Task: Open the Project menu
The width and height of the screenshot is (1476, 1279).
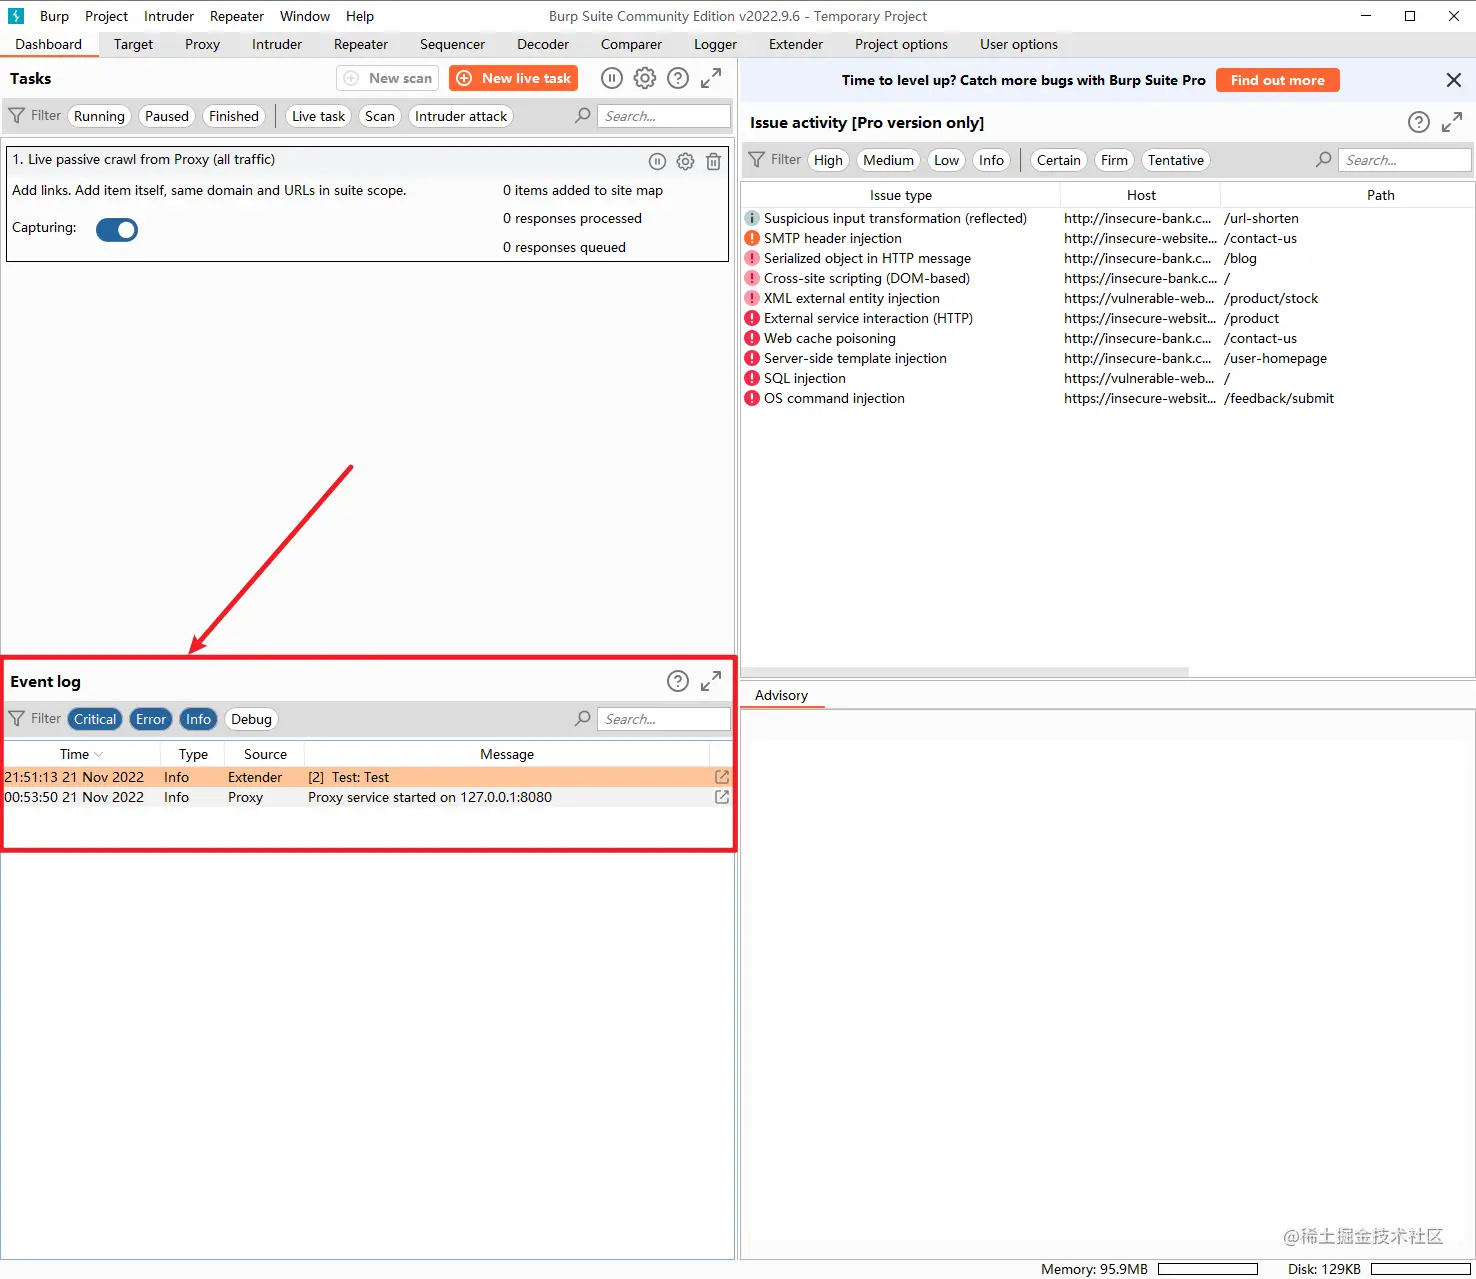Action: 106,16
